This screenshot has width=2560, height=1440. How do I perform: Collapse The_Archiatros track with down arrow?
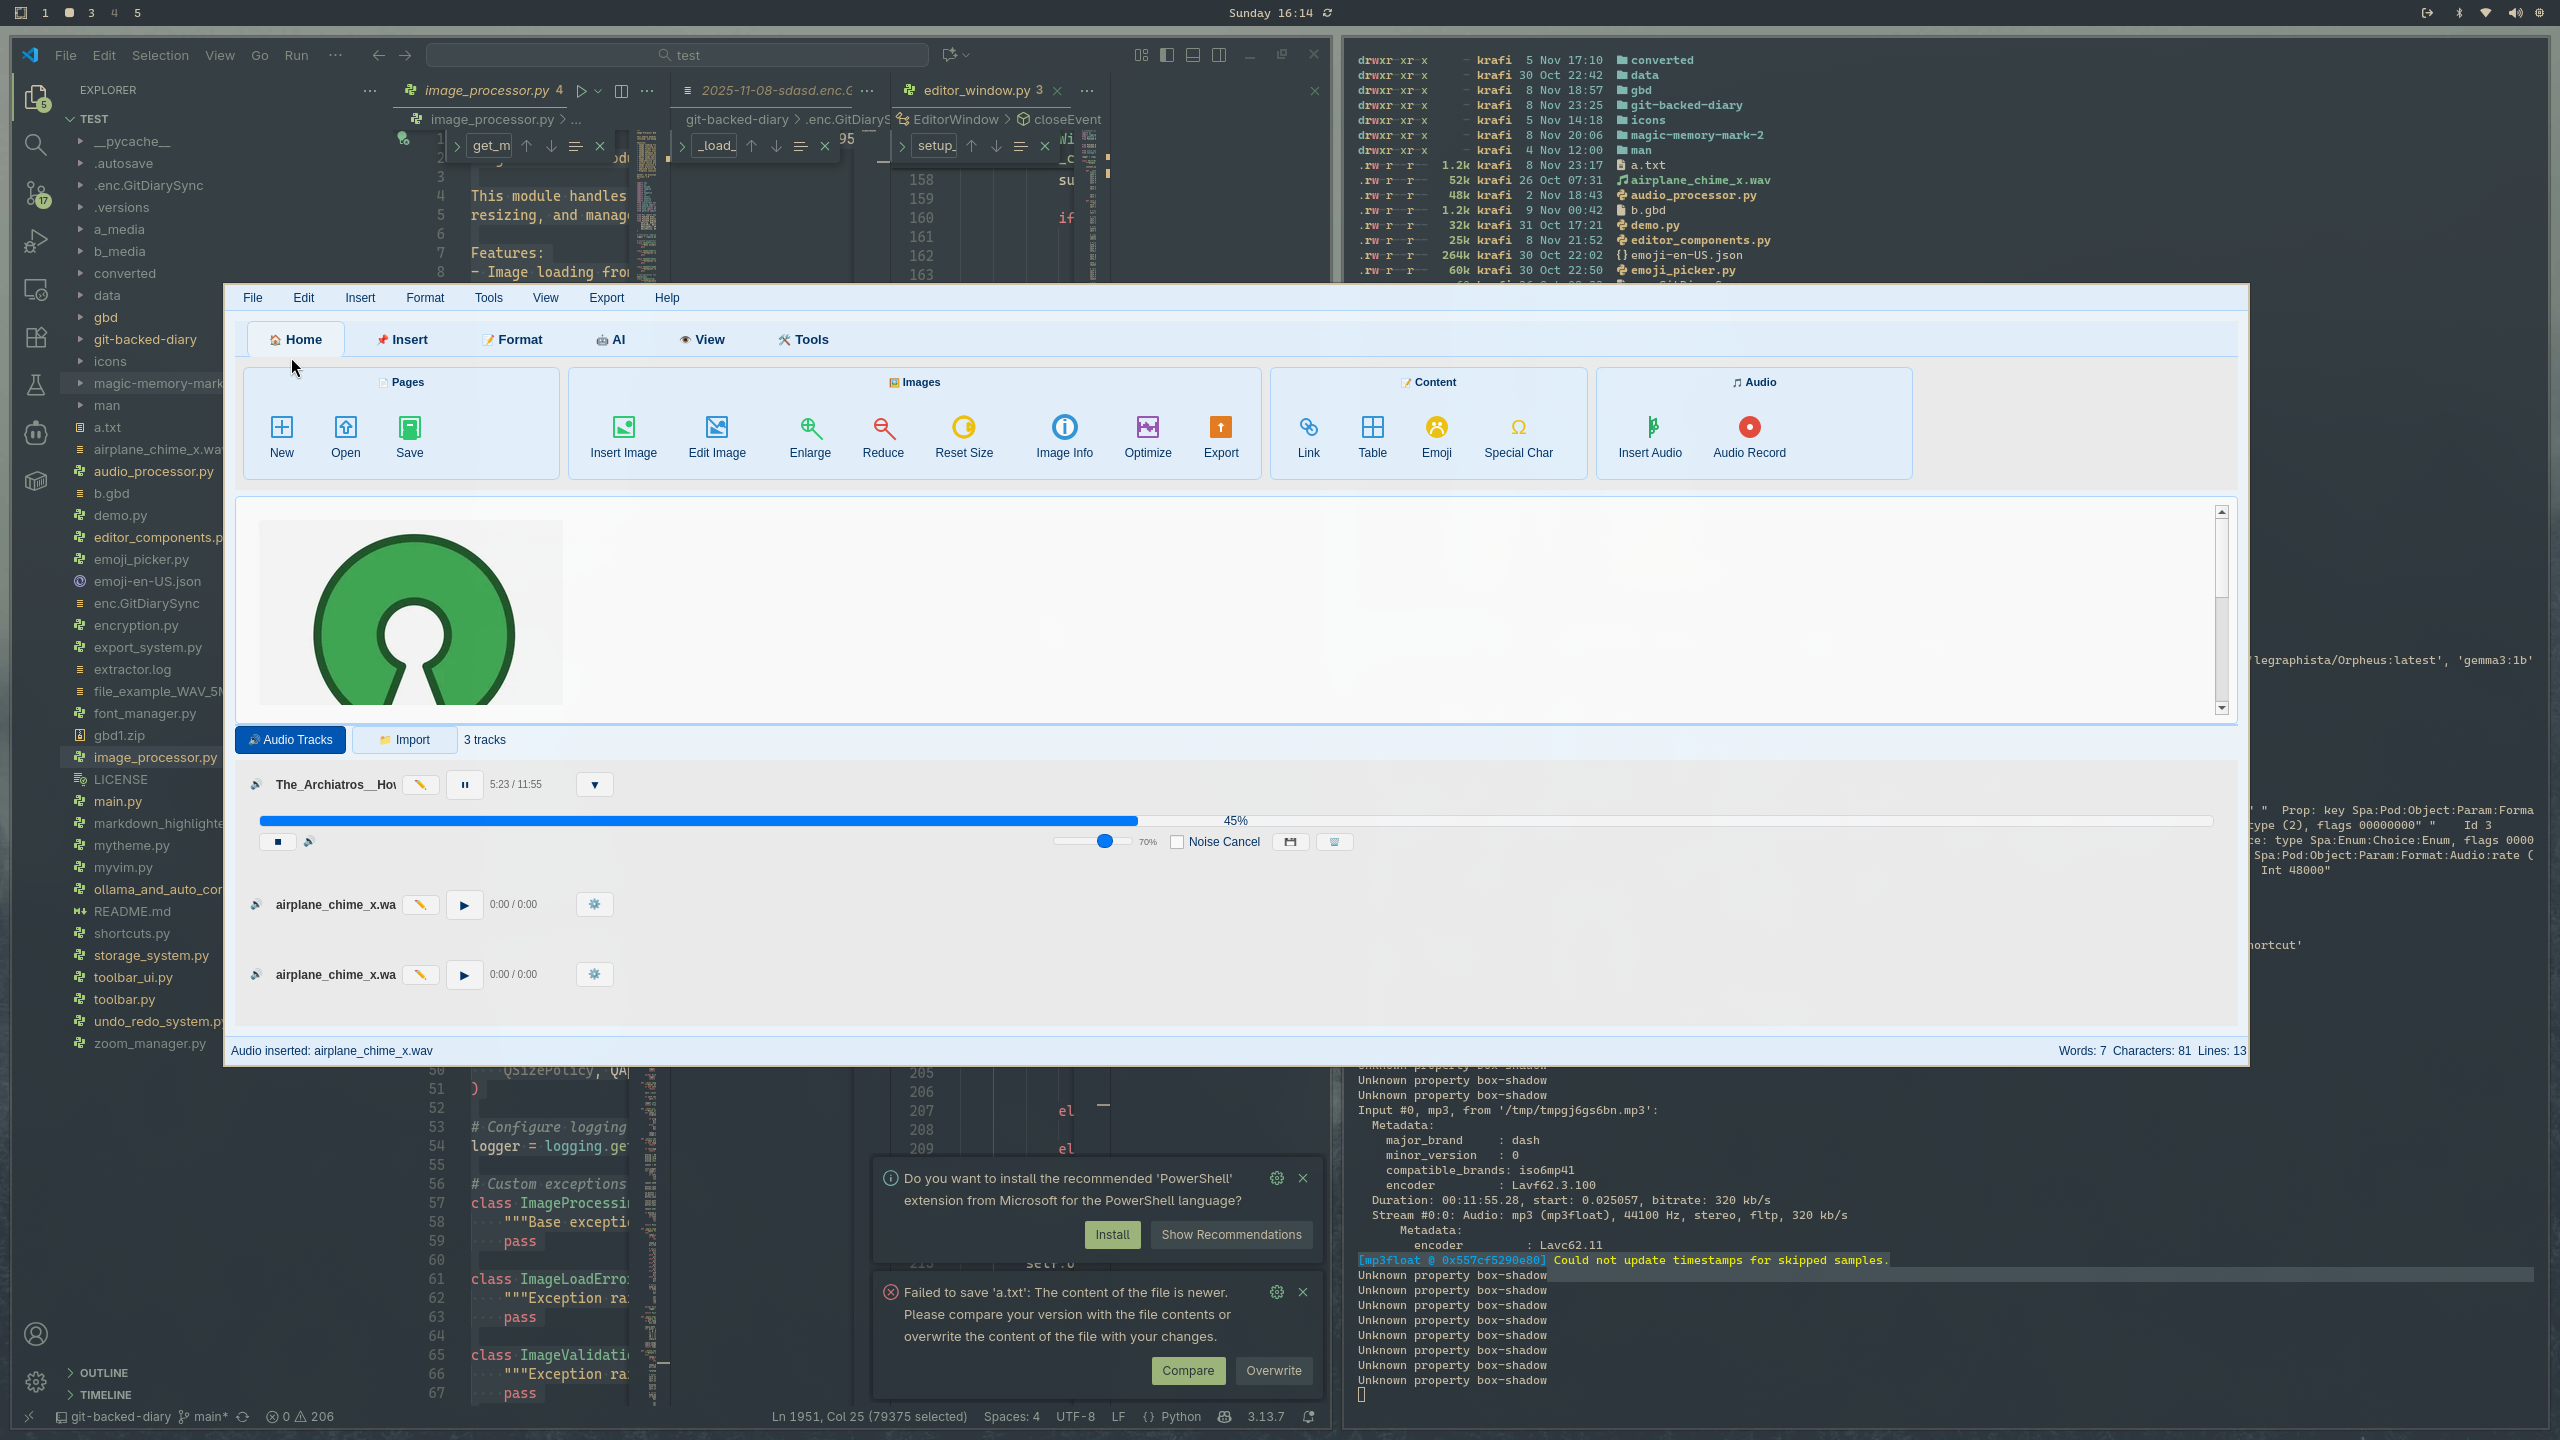[x=594, y=785]
